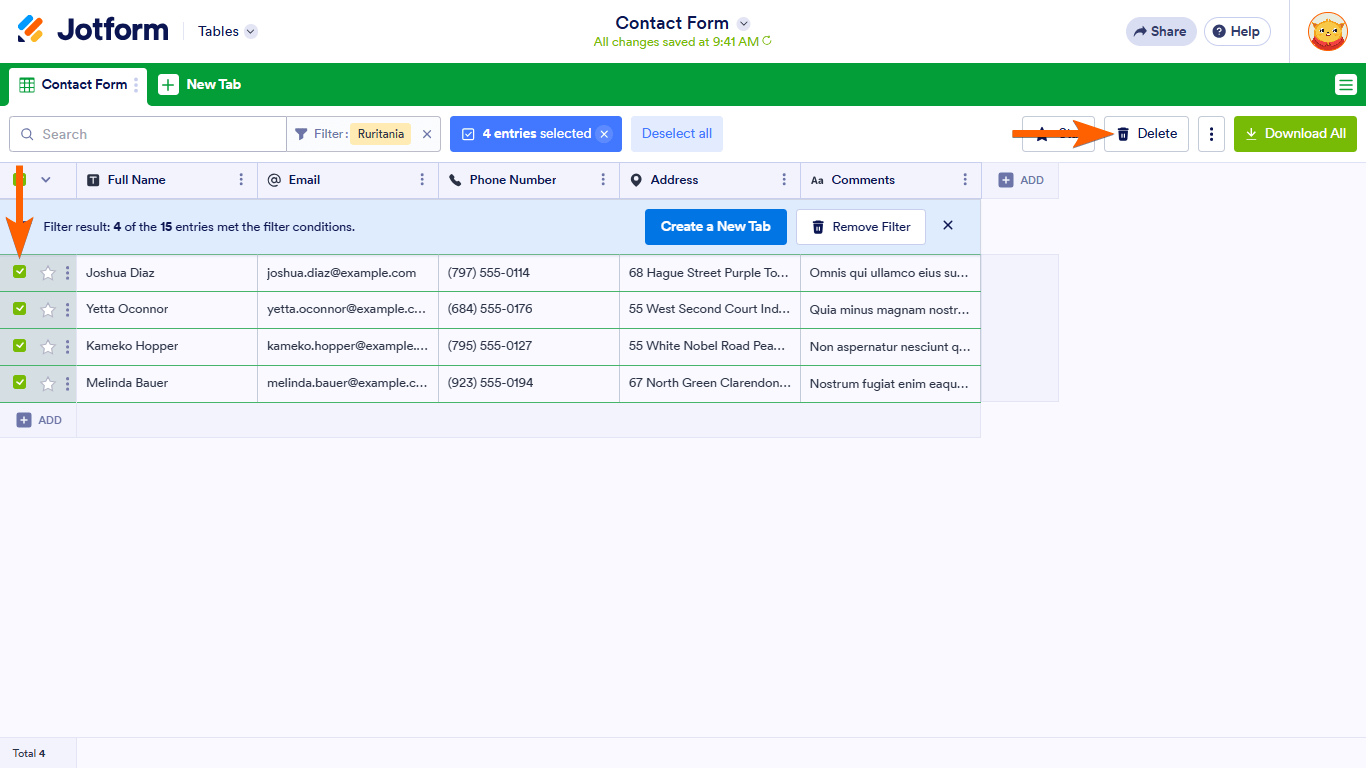The image size is (1366, 768).
Task: Open Contact Form tab options dots
Action: (136, 85)
